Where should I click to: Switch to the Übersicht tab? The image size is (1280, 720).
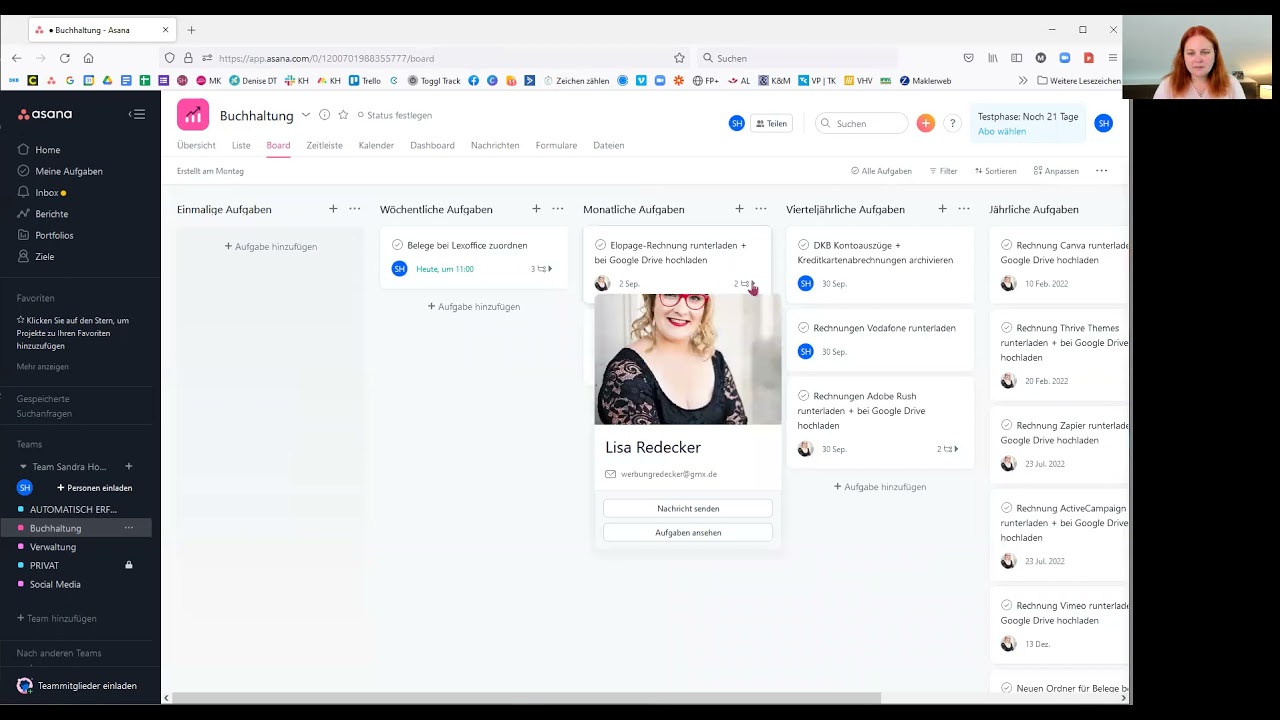[x=196, y=145]
